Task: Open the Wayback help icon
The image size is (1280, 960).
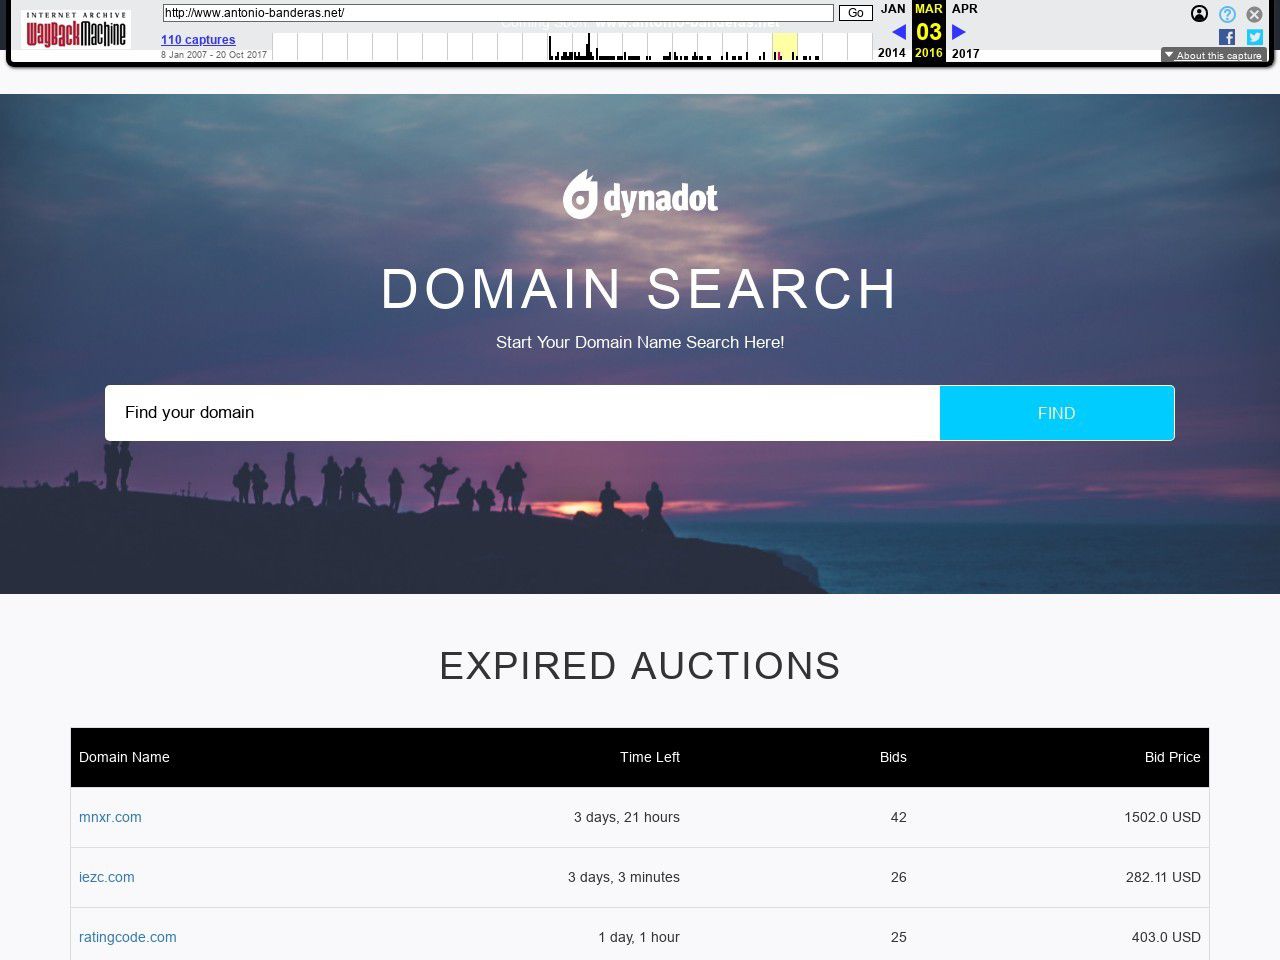Action: (x=1227, y=14)
